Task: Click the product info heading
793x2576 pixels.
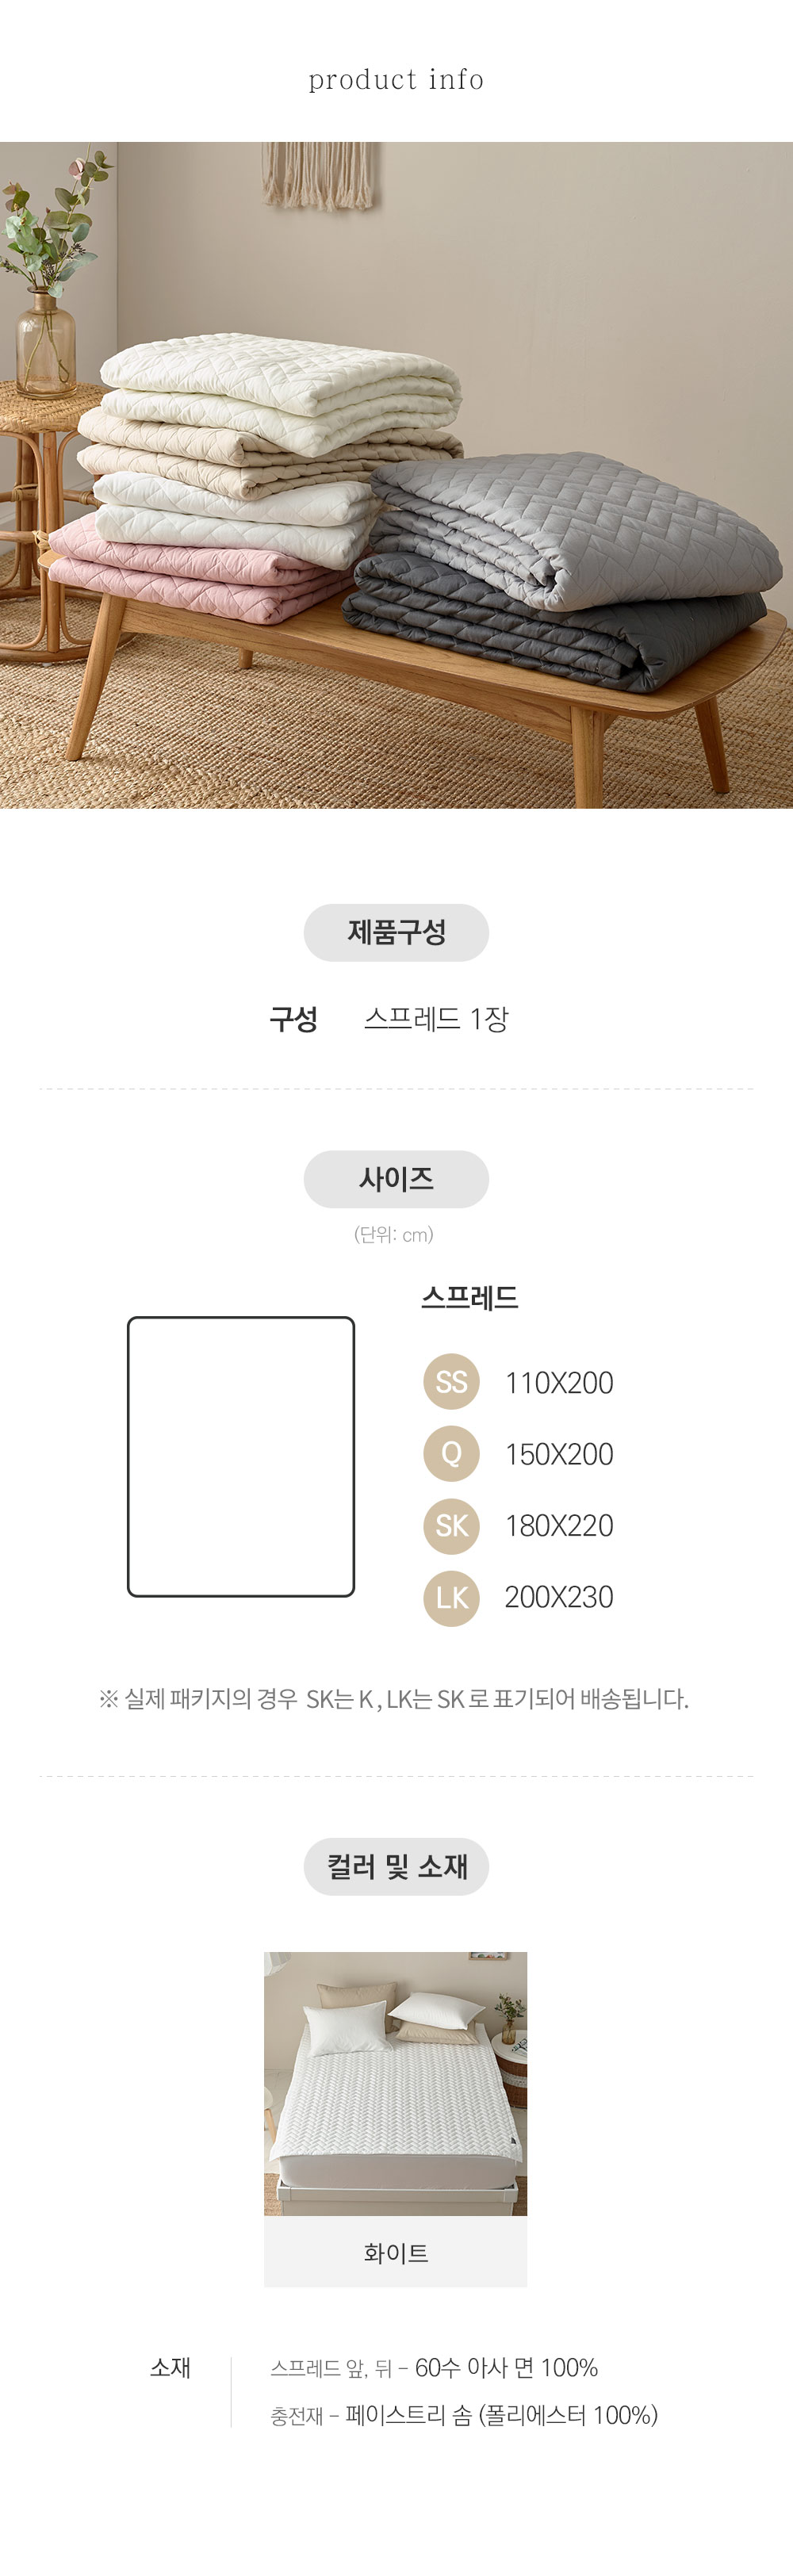Action: [x=396, y=79]
